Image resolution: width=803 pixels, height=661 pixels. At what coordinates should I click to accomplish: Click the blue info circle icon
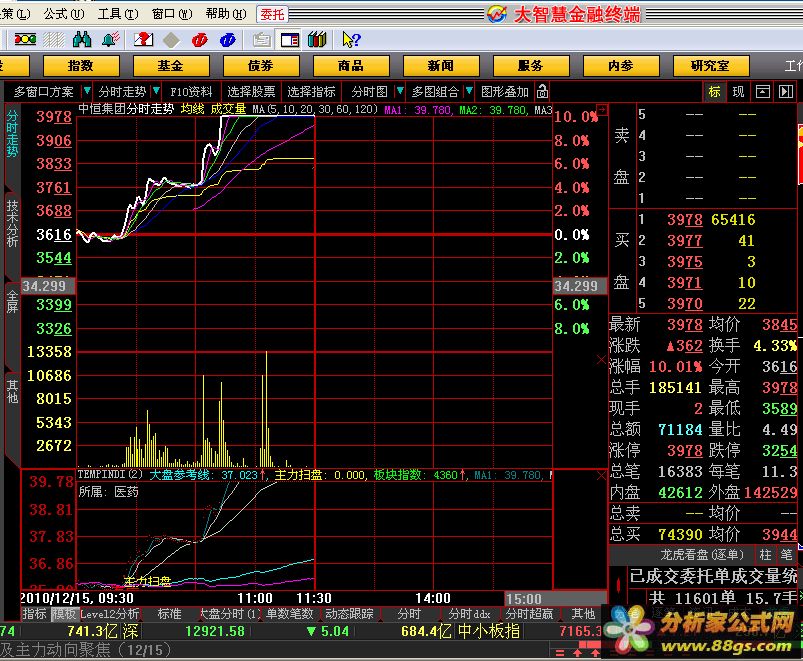pyautogui.click(x=227, y=40)
